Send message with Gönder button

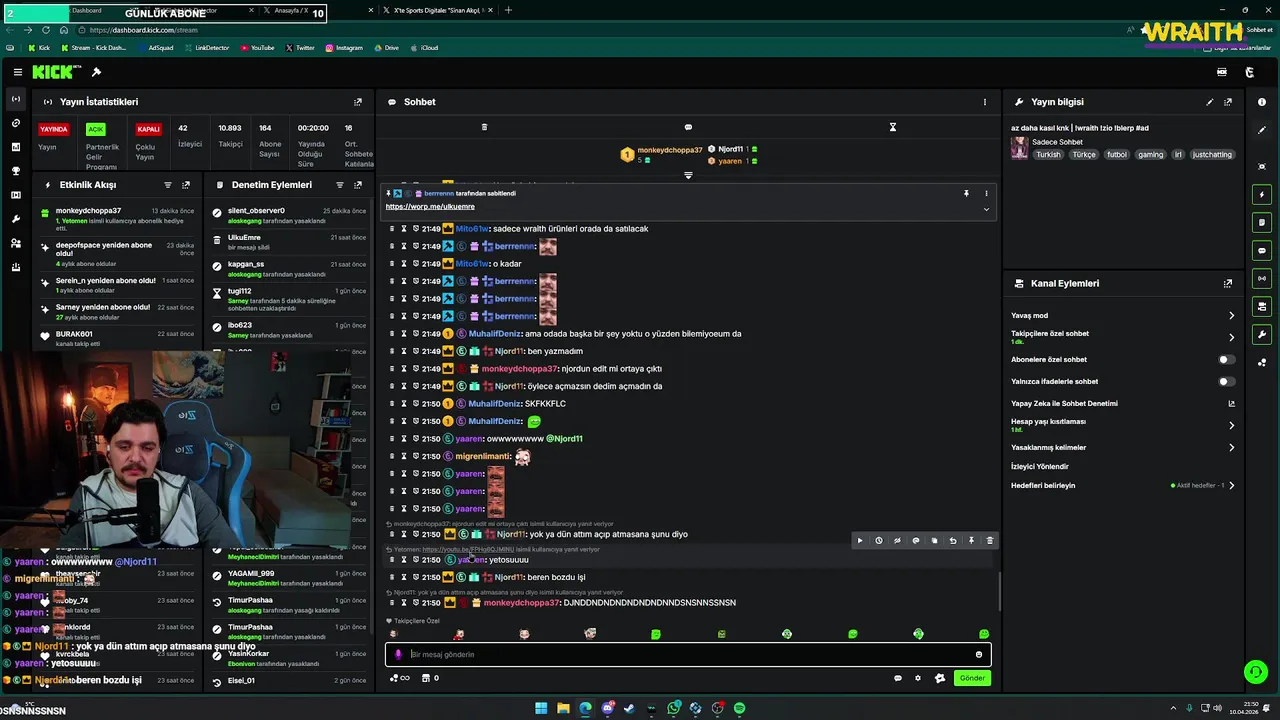point(972,678)
